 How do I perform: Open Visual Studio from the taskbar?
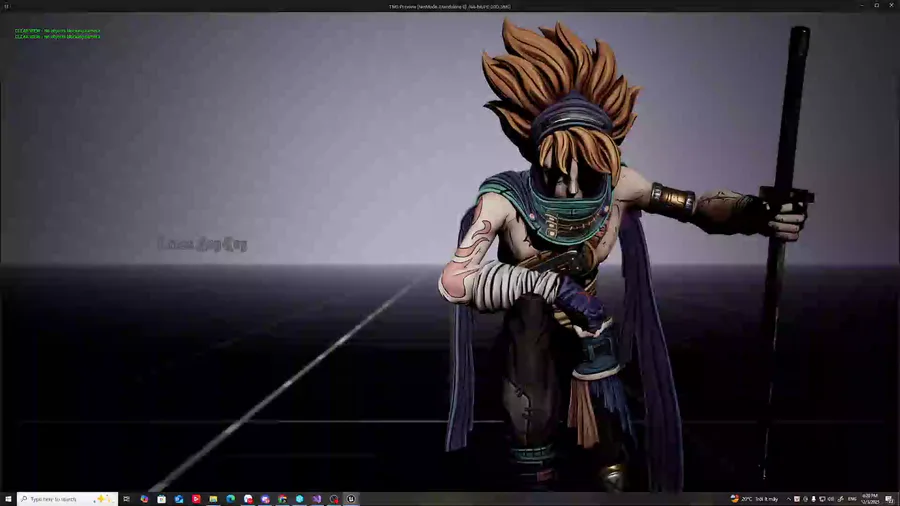317,499
